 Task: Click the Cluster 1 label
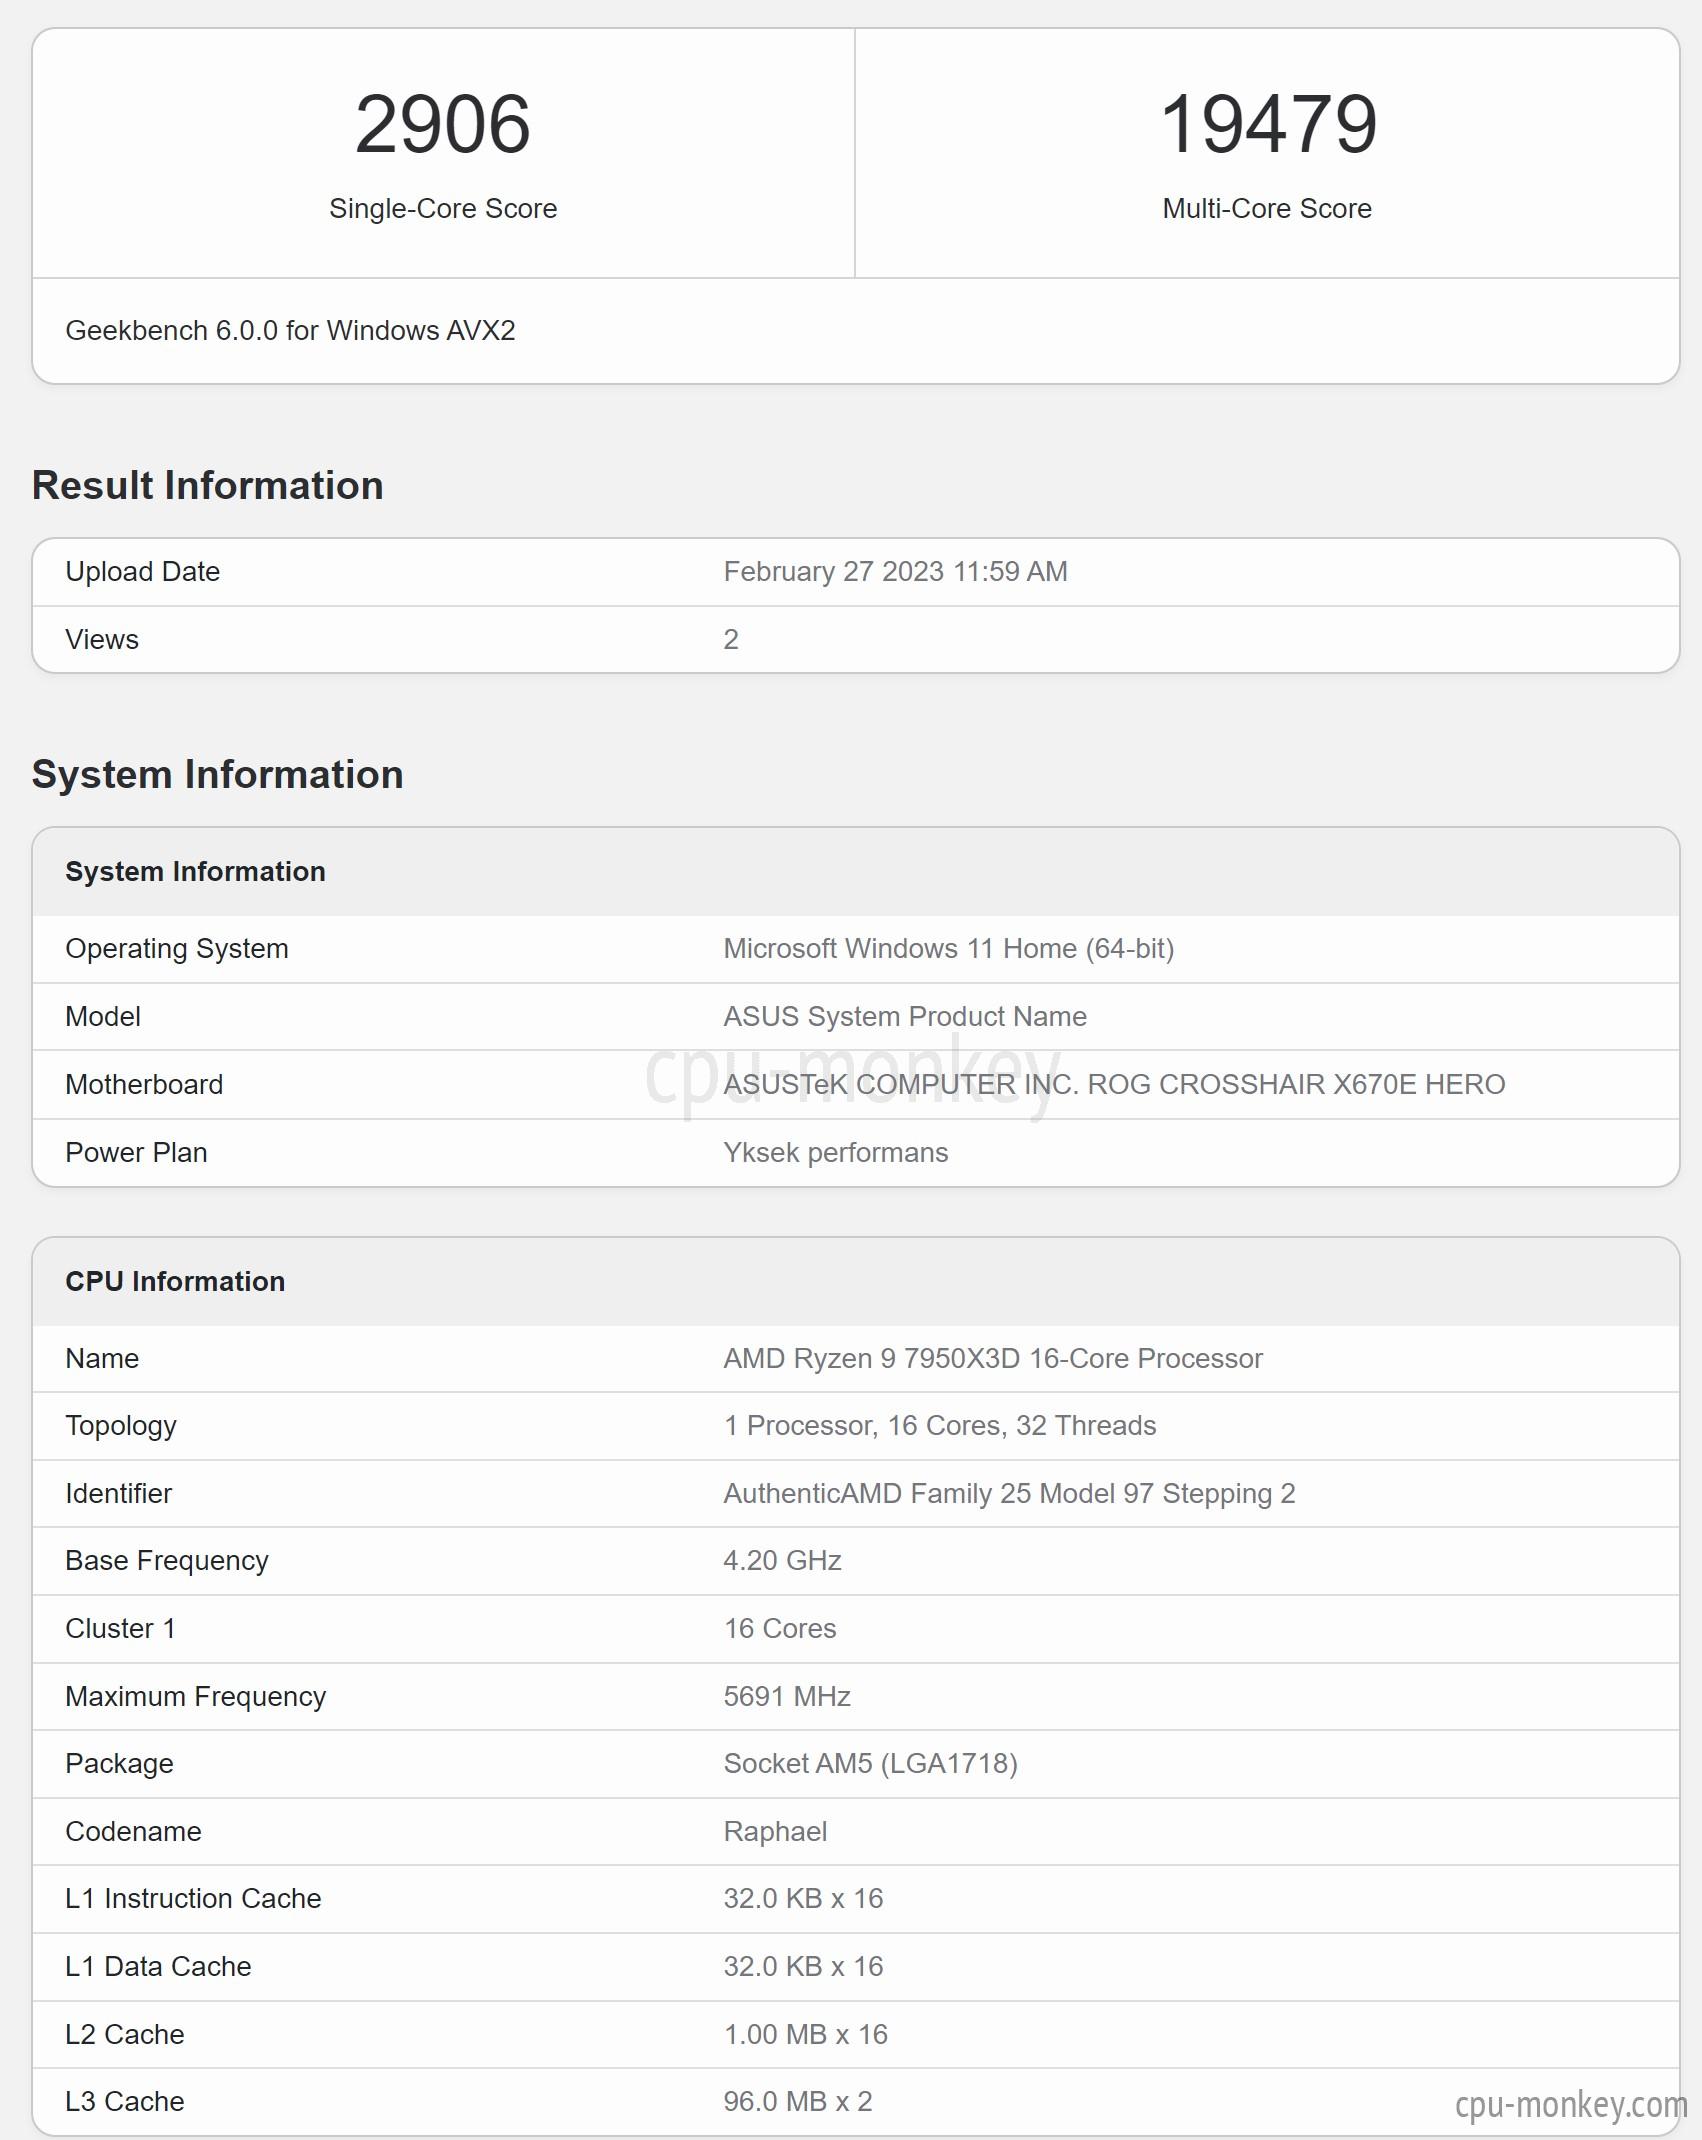tap(121, 1628)
